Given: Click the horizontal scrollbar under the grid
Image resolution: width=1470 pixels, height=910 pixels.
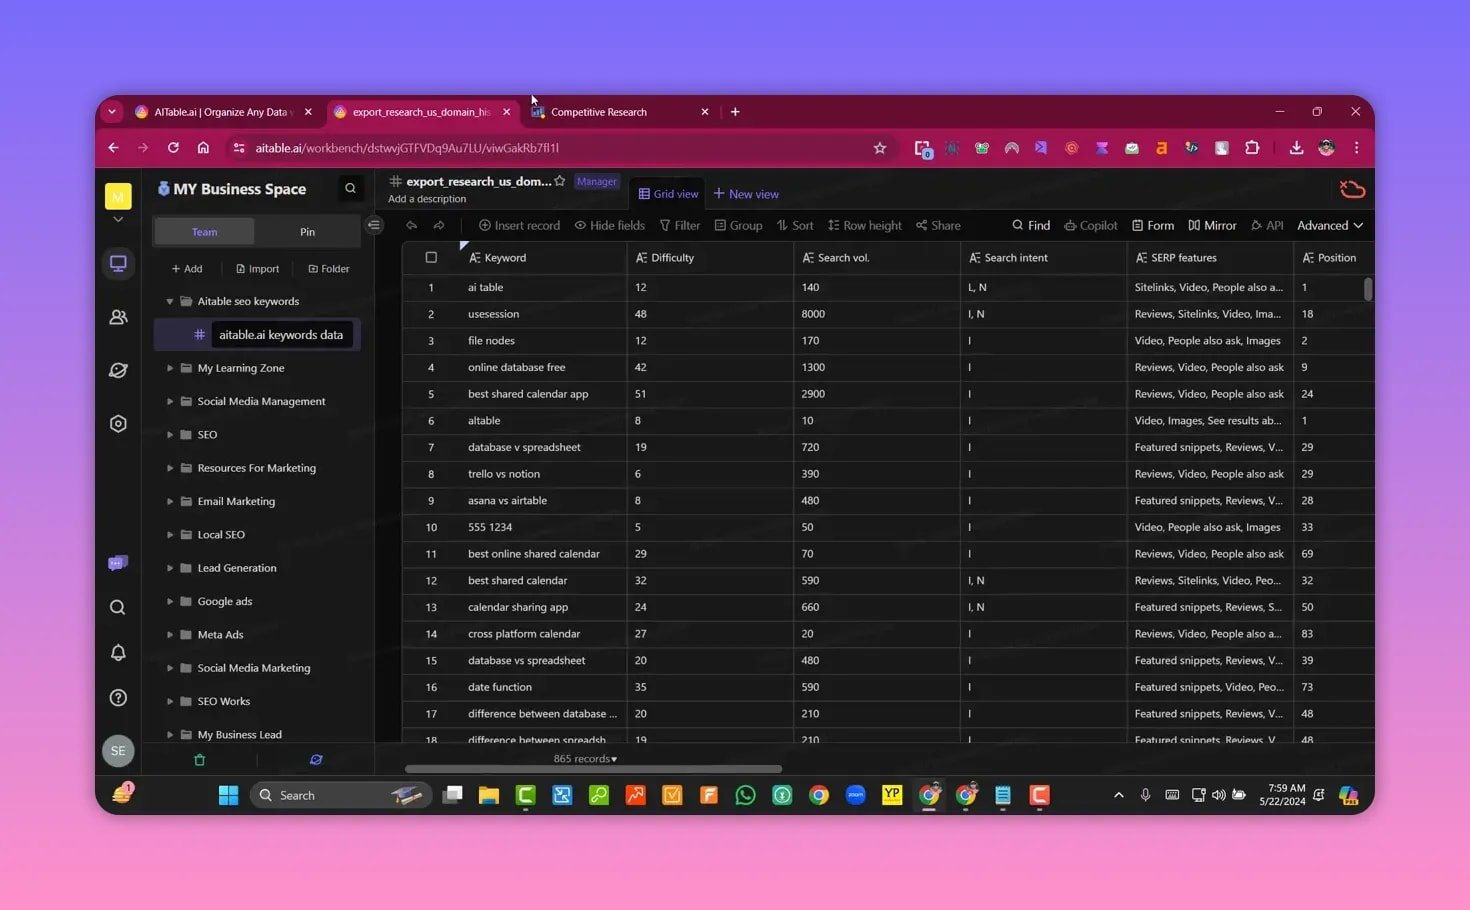Looking at the screenshot, I should pos(593,769).
